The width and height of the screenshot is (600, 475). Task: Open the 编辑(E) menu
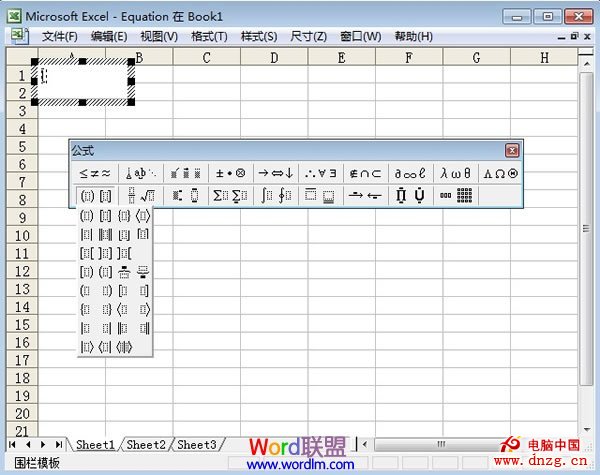pyautogui.click(x=109, y=36)
